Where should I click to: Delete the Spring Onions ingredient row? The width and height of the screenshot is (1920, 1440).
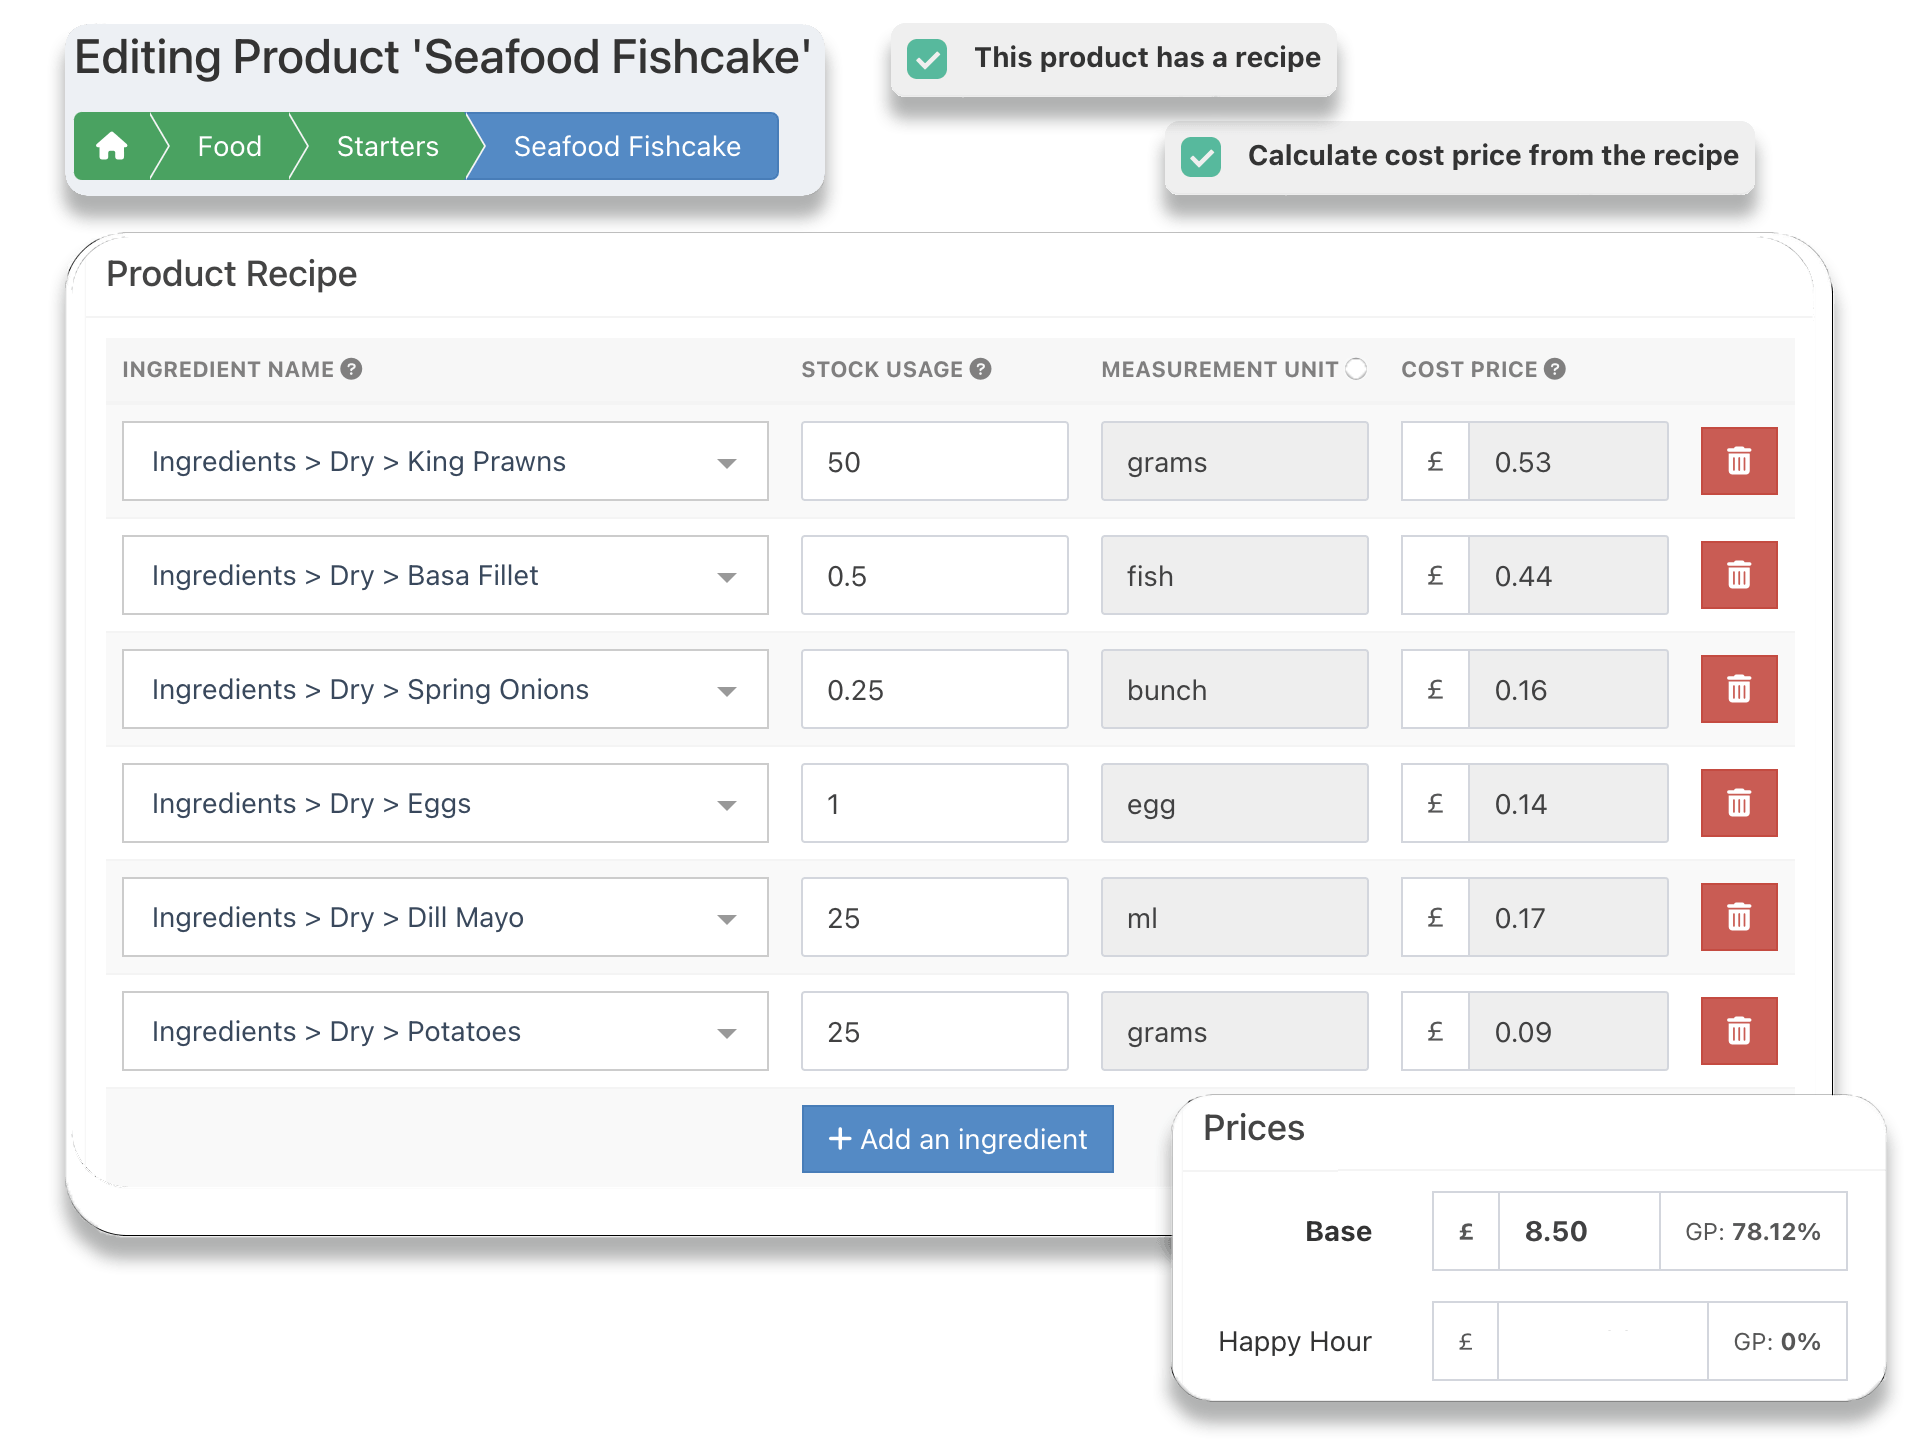(x=1738, y=689)
